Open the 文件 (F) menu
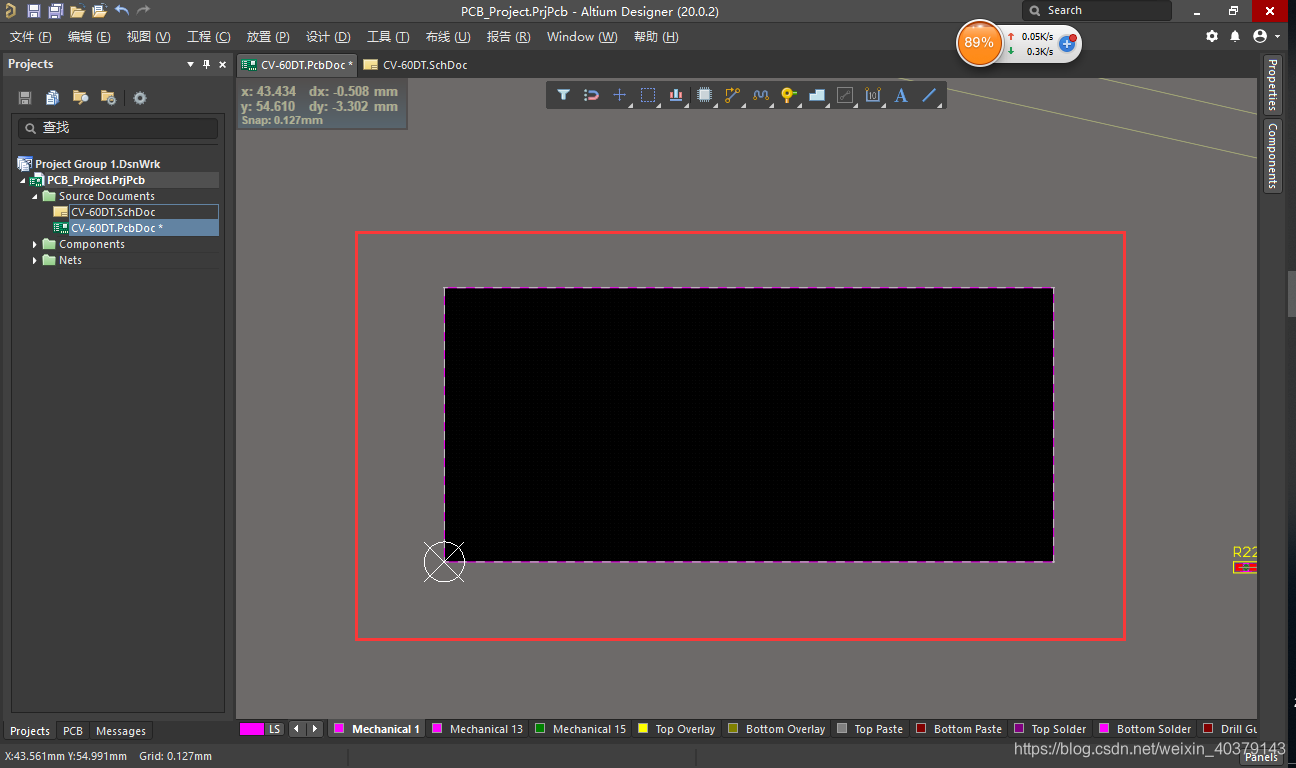This screenshot has height=768, width=1296. point(30,37)
